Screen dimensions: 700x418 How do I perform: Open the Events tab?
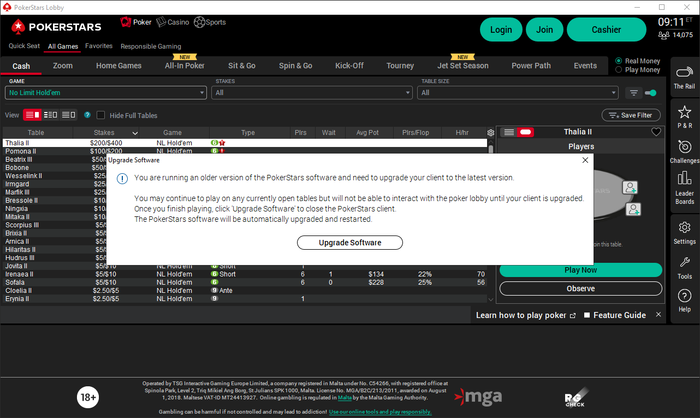click(585, 66)
